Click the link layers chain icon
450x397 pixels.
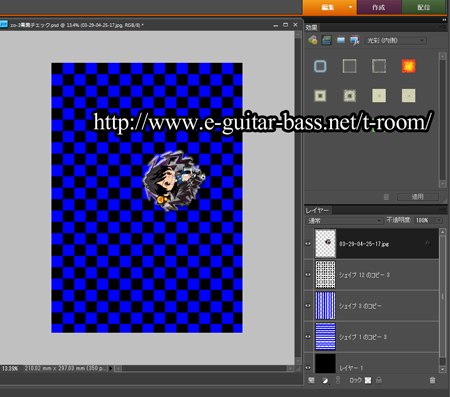tap(338, 380)
